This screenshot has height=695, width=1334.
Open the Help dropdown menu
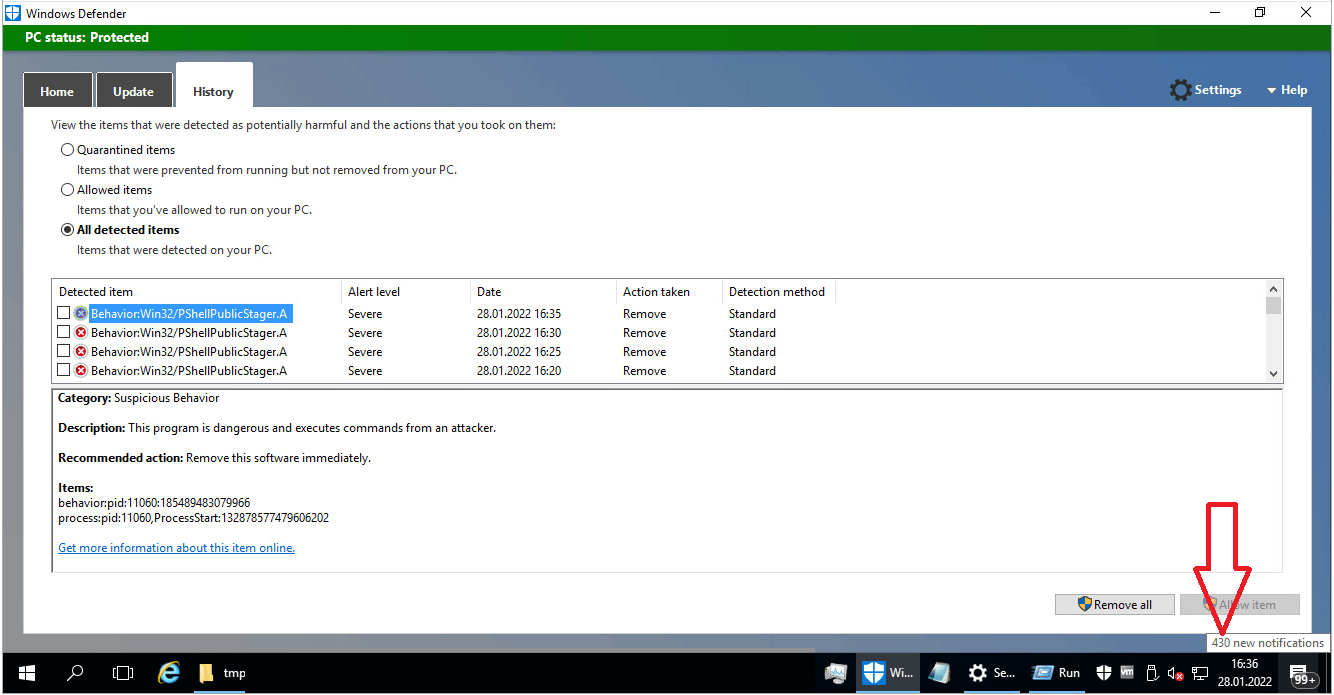(x=1287, y=90)
